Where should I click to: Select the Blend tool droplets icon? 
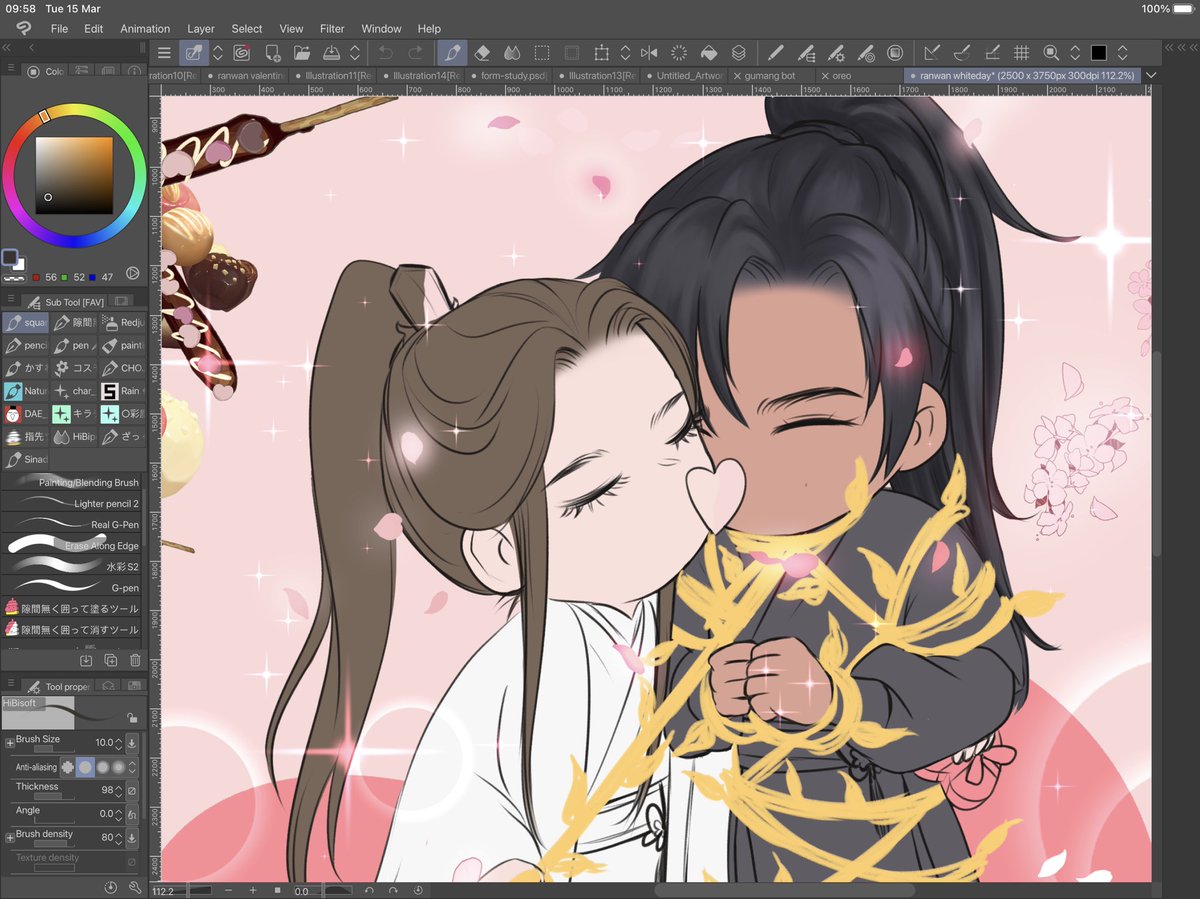click(x=512, y=52)
